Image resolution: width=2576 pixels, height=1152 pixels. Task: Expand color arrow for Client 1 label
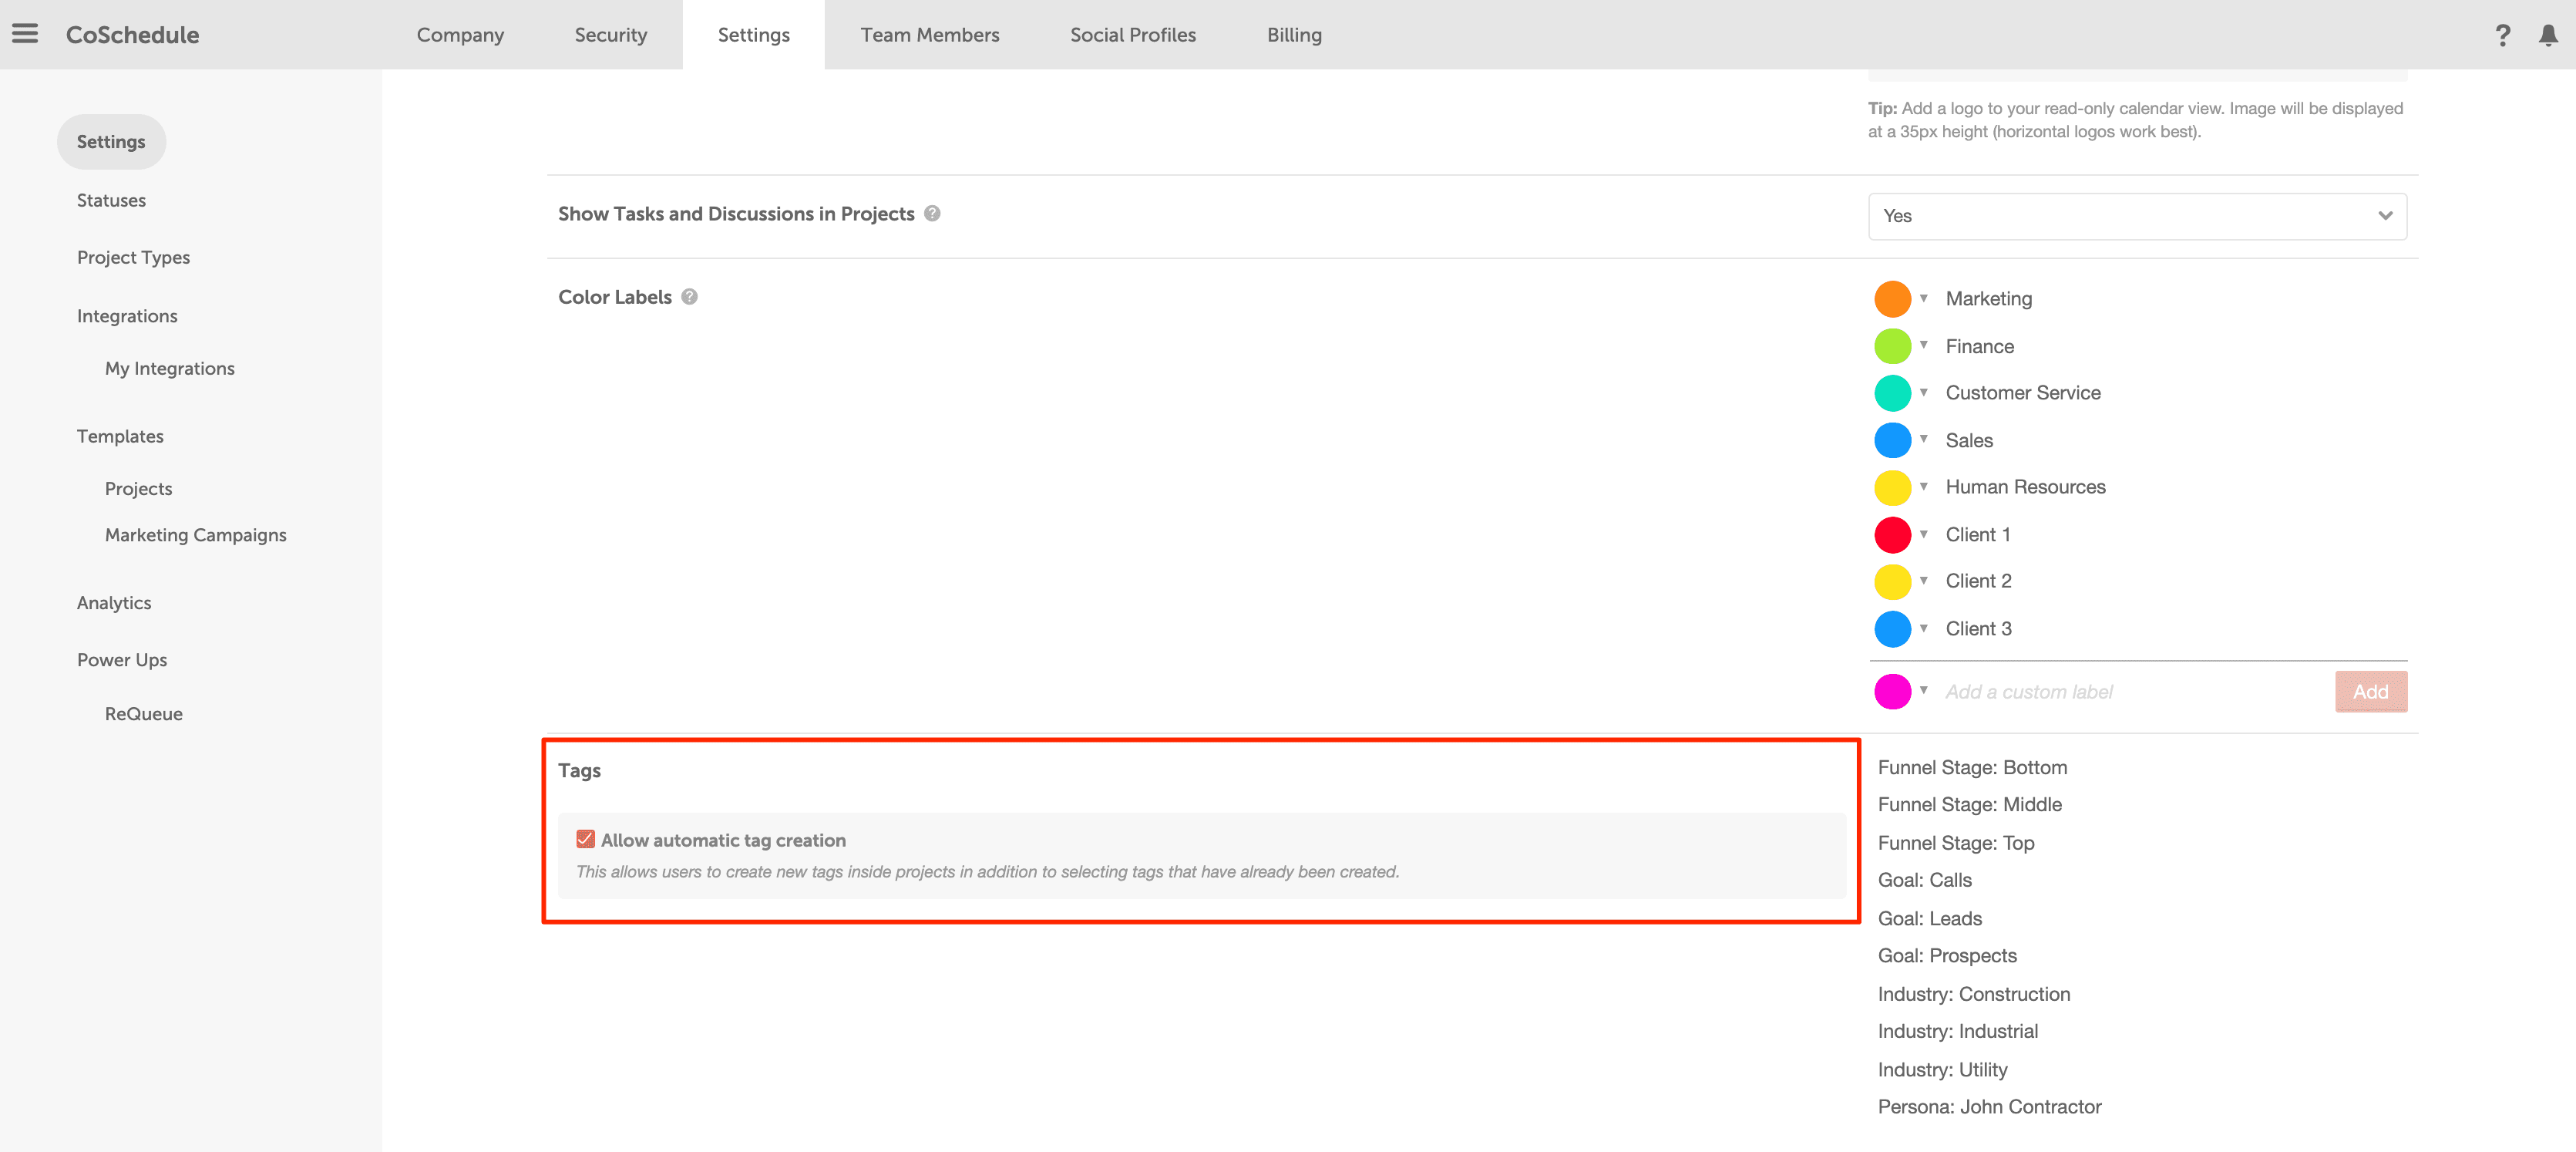[1923, 534]
